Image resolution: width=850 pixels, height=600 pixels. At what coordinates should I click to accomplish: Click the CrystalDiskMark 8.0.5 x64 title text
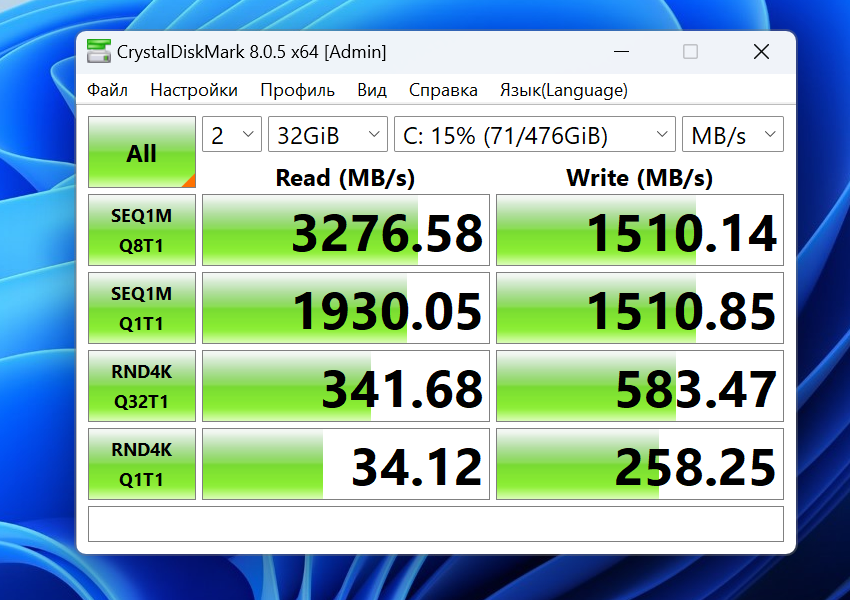[252, 52]
